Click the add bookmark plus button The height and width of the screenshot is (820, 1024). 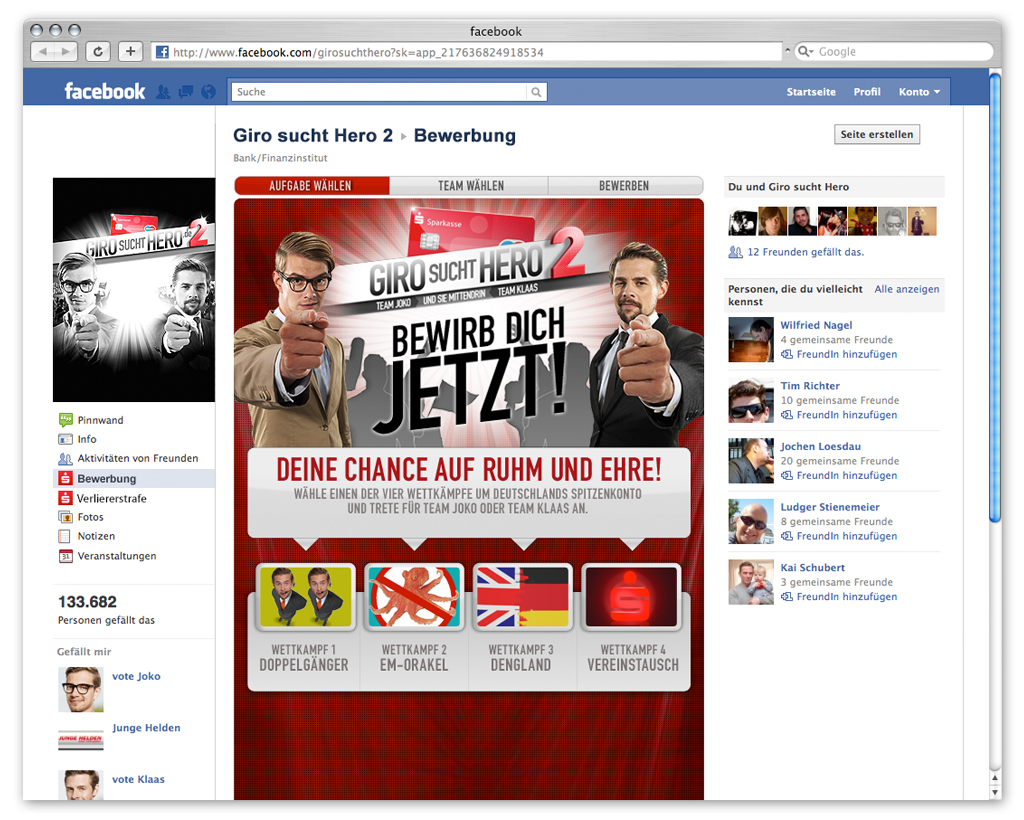[131, 52]
